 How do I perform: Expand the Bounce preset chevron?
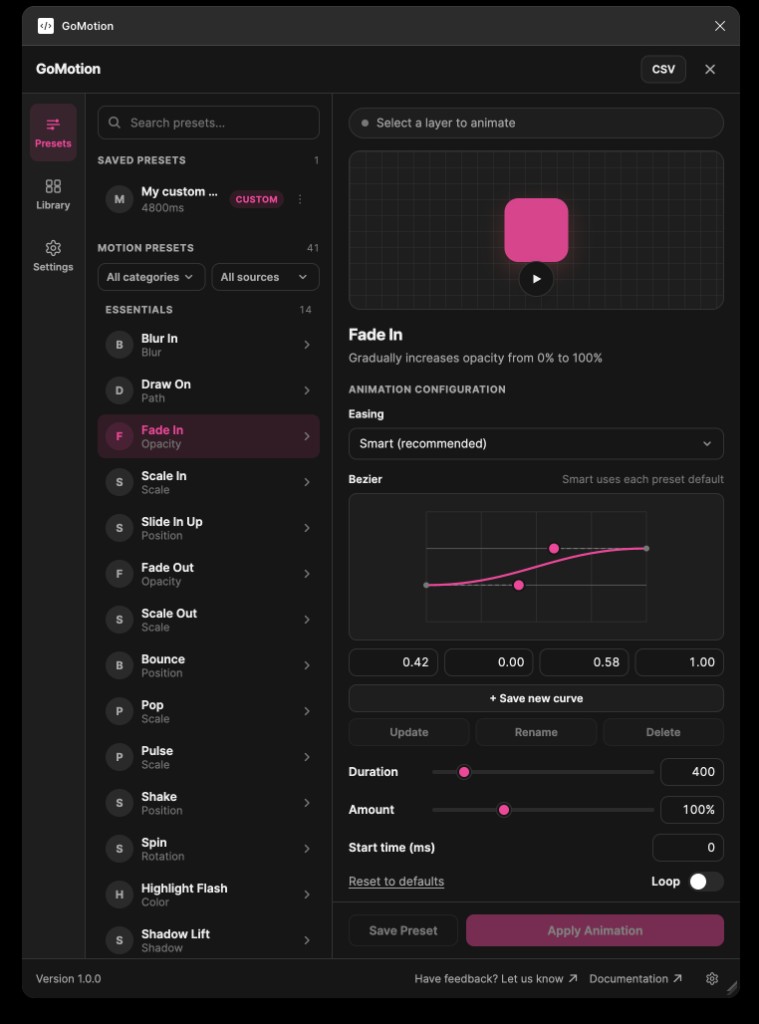tap(307, 665)
